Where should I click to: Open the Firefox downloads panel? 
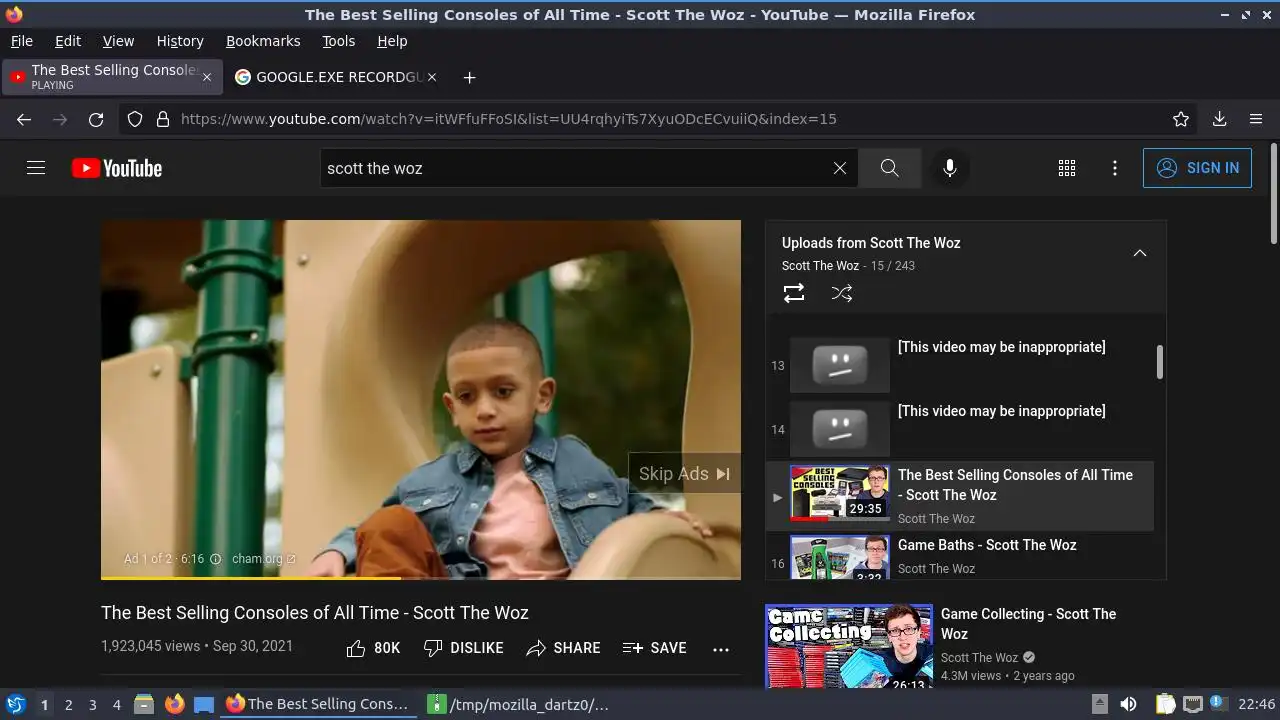pyautogui.click(x=1219, y=119)
